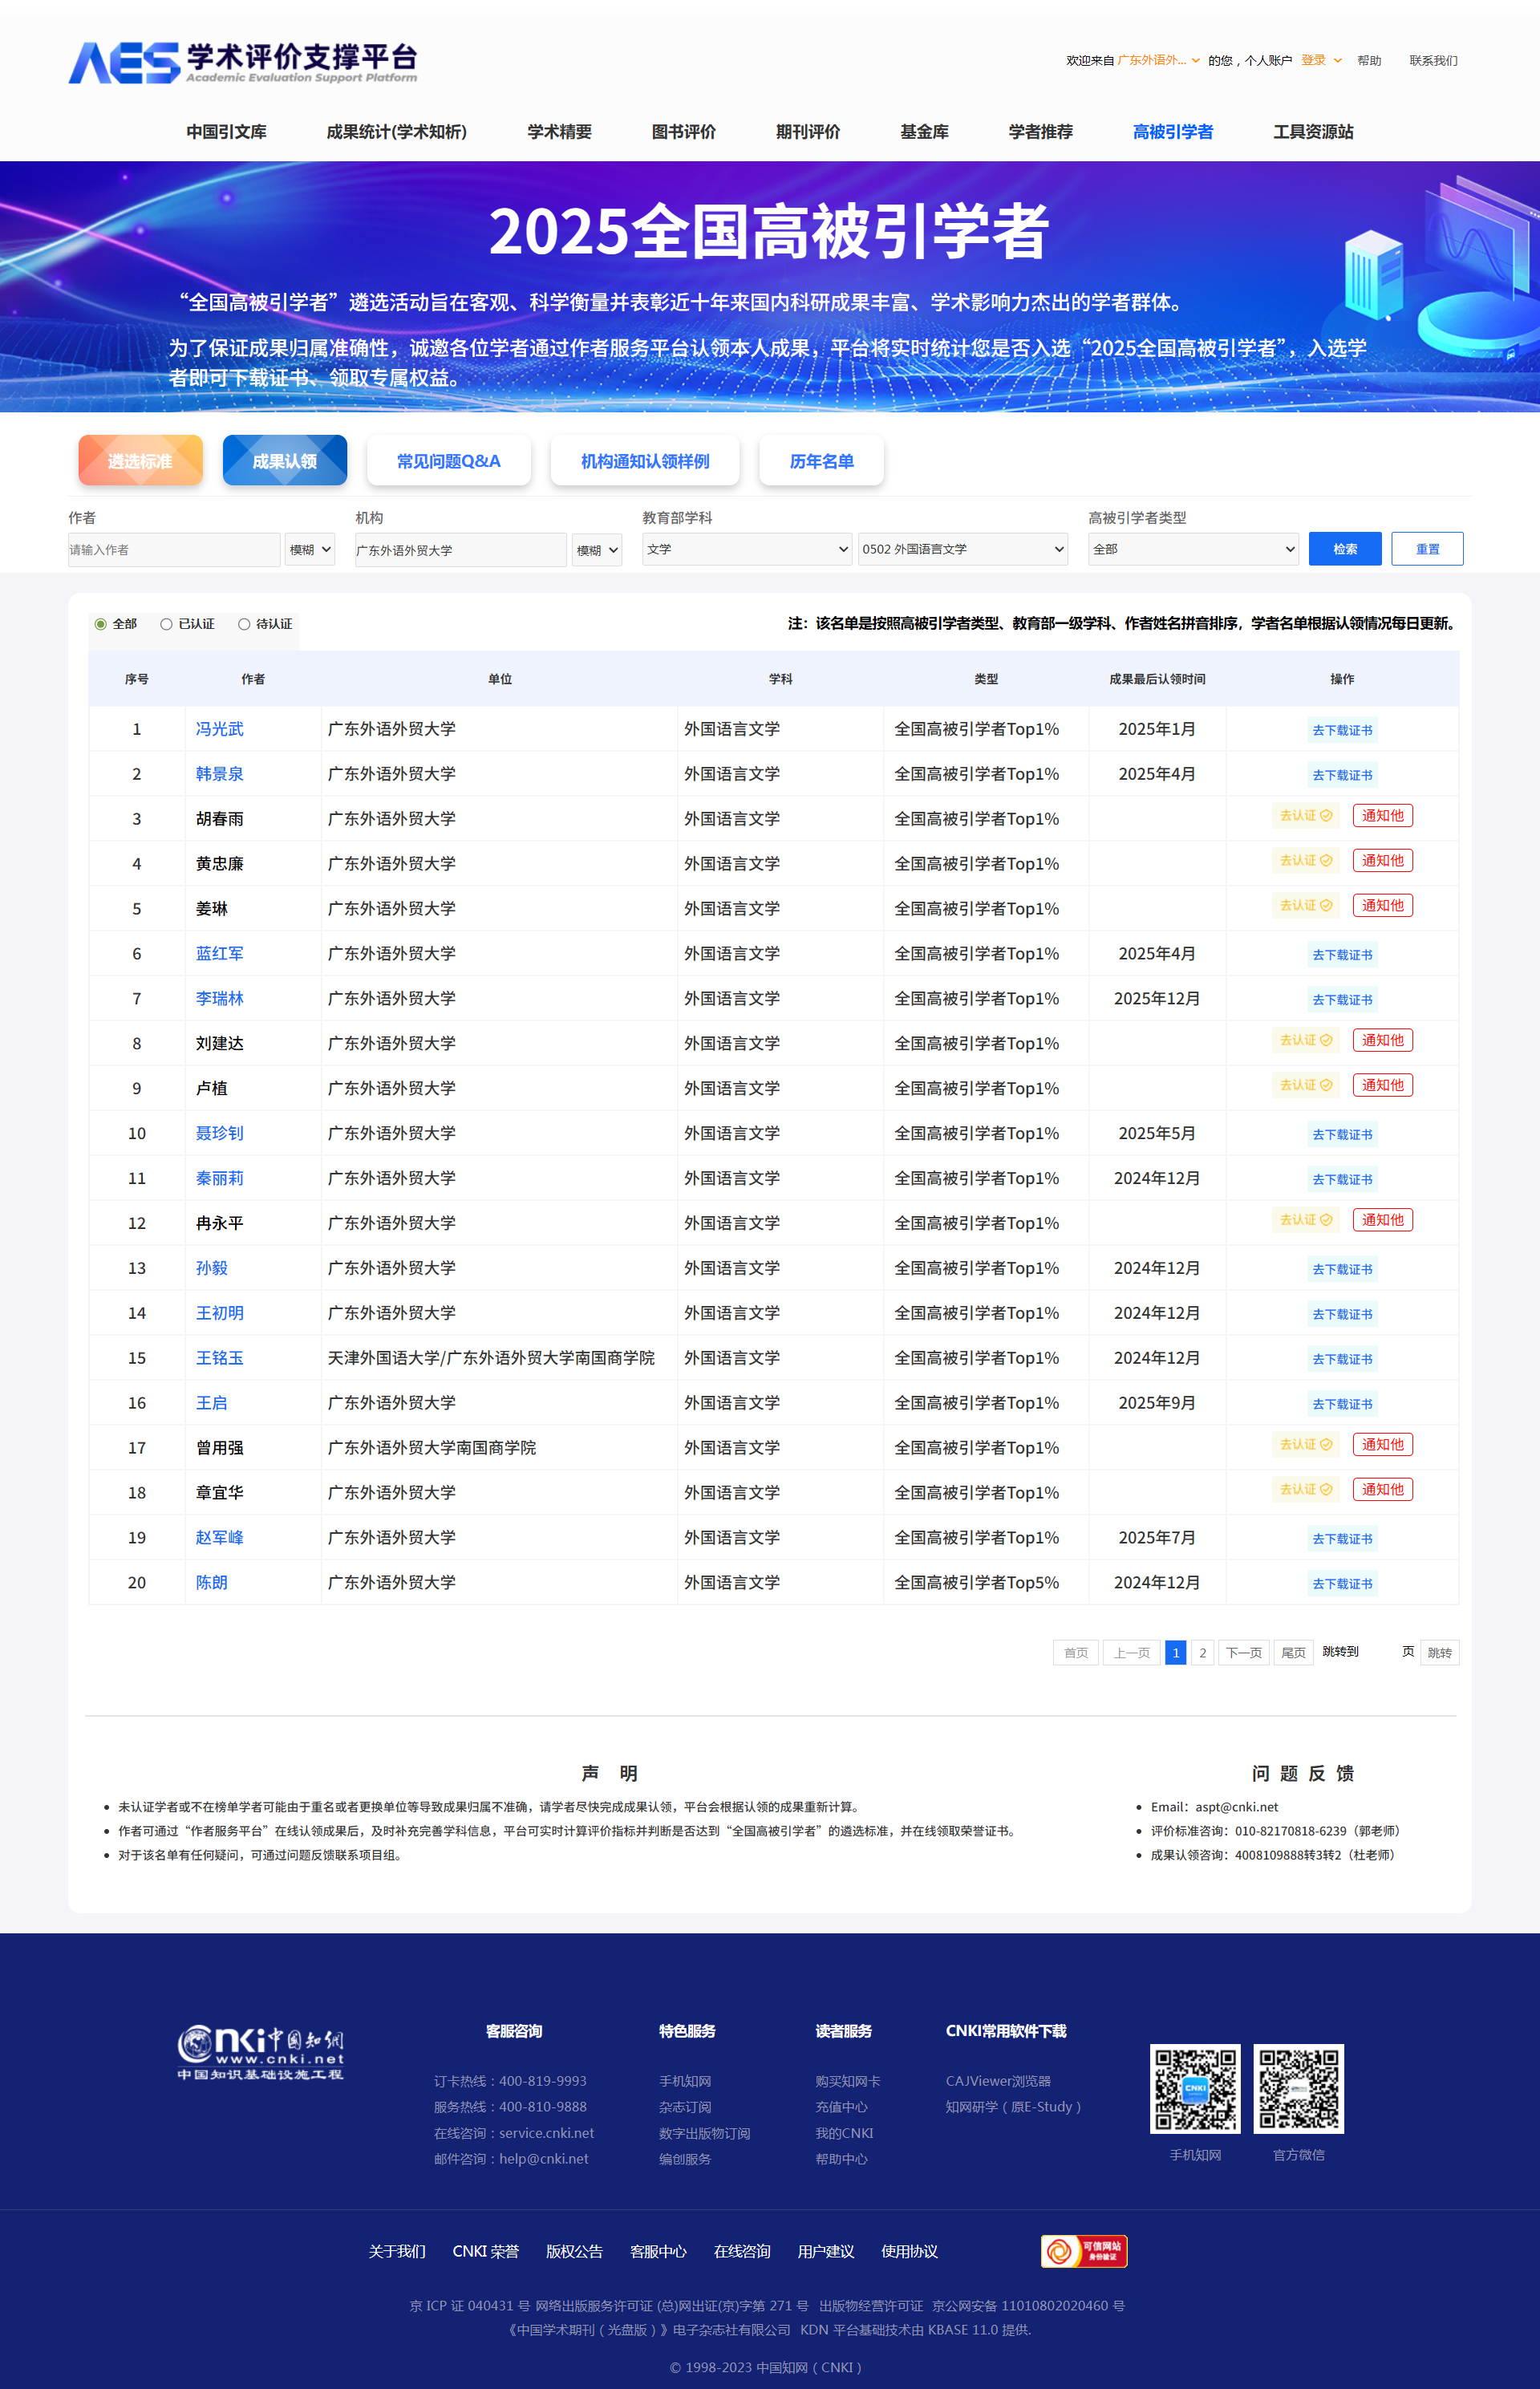Click the AES platform logo

click(x=242, y=62)
